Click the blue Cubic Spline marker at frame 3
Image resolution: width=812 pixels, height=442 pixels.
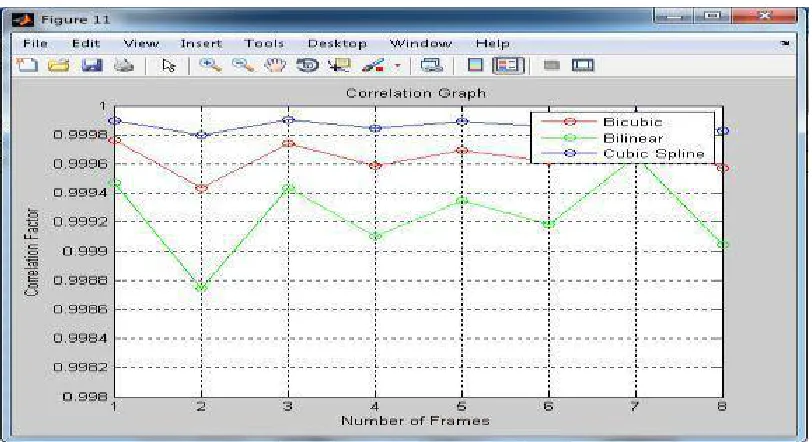click(x=288, y=120)
